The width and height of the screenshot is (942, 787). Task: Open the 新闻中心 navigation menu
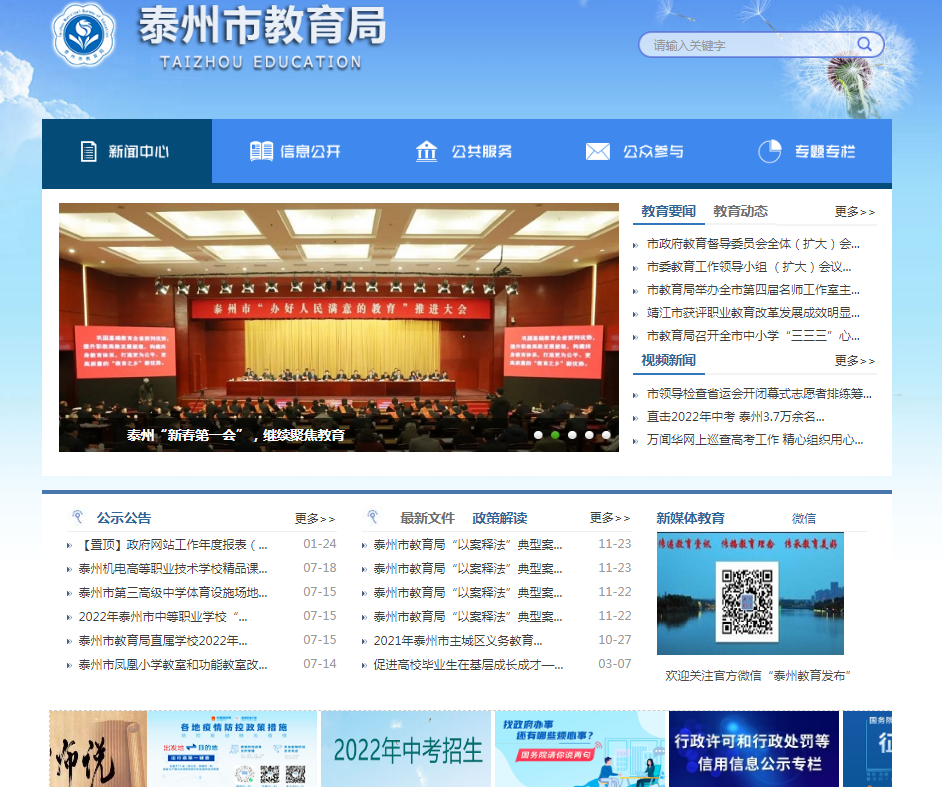pos(127,151)
